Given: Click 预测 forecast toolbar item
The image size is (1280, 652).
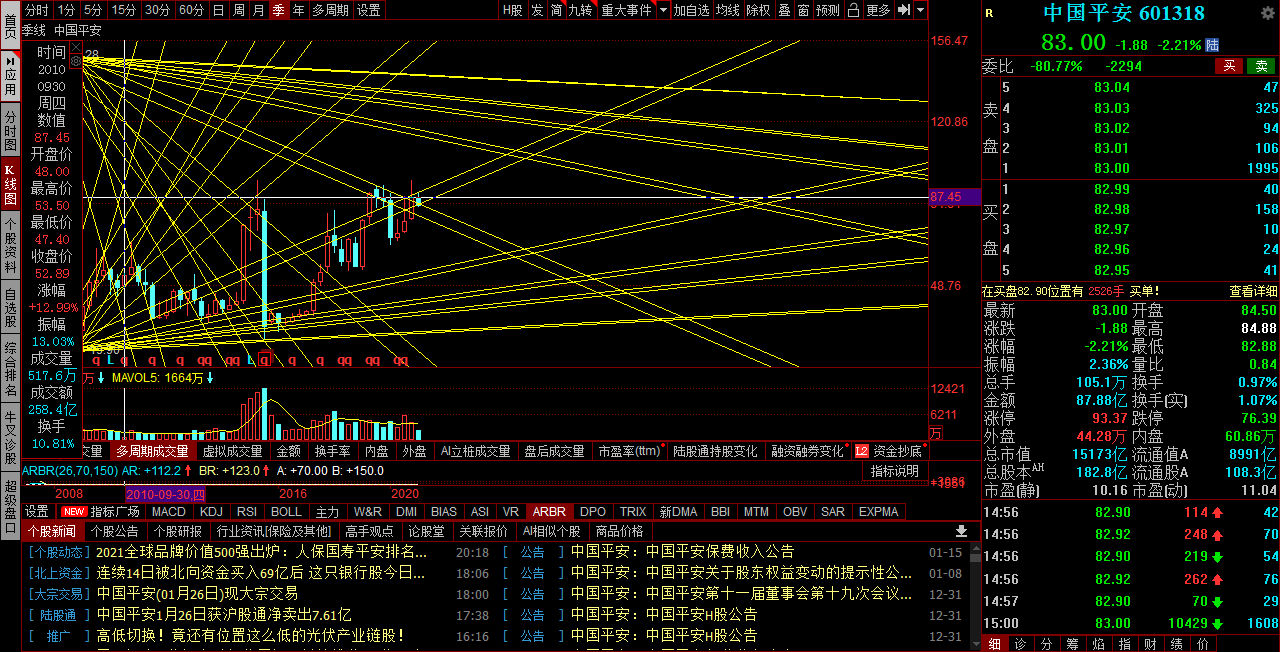Looking at the screenshot, I should (828, 10).
